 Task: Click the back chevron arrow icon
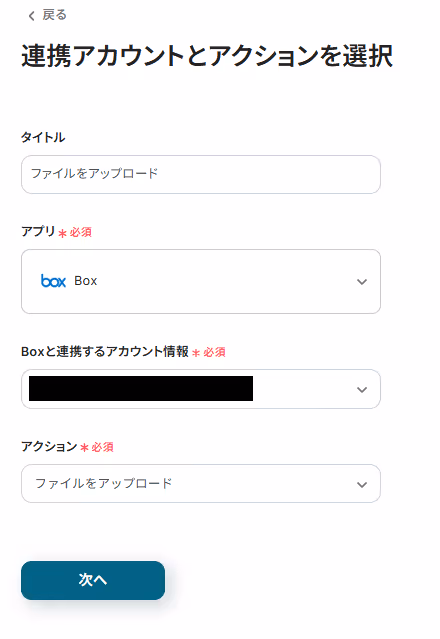coord(31,16)
